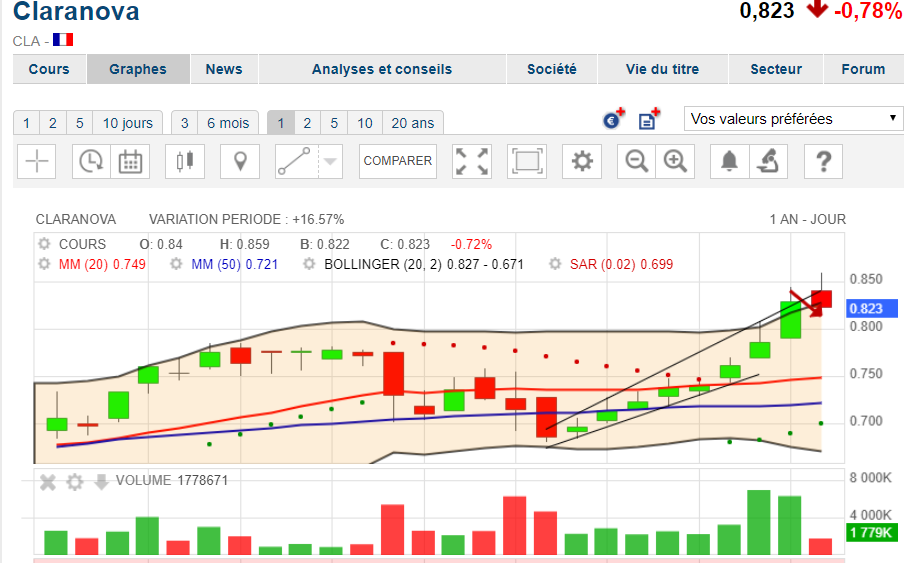The width and height of the screenshot is (910, 563).
Task: Set an alert with bell icon
Action: (730, 161)
